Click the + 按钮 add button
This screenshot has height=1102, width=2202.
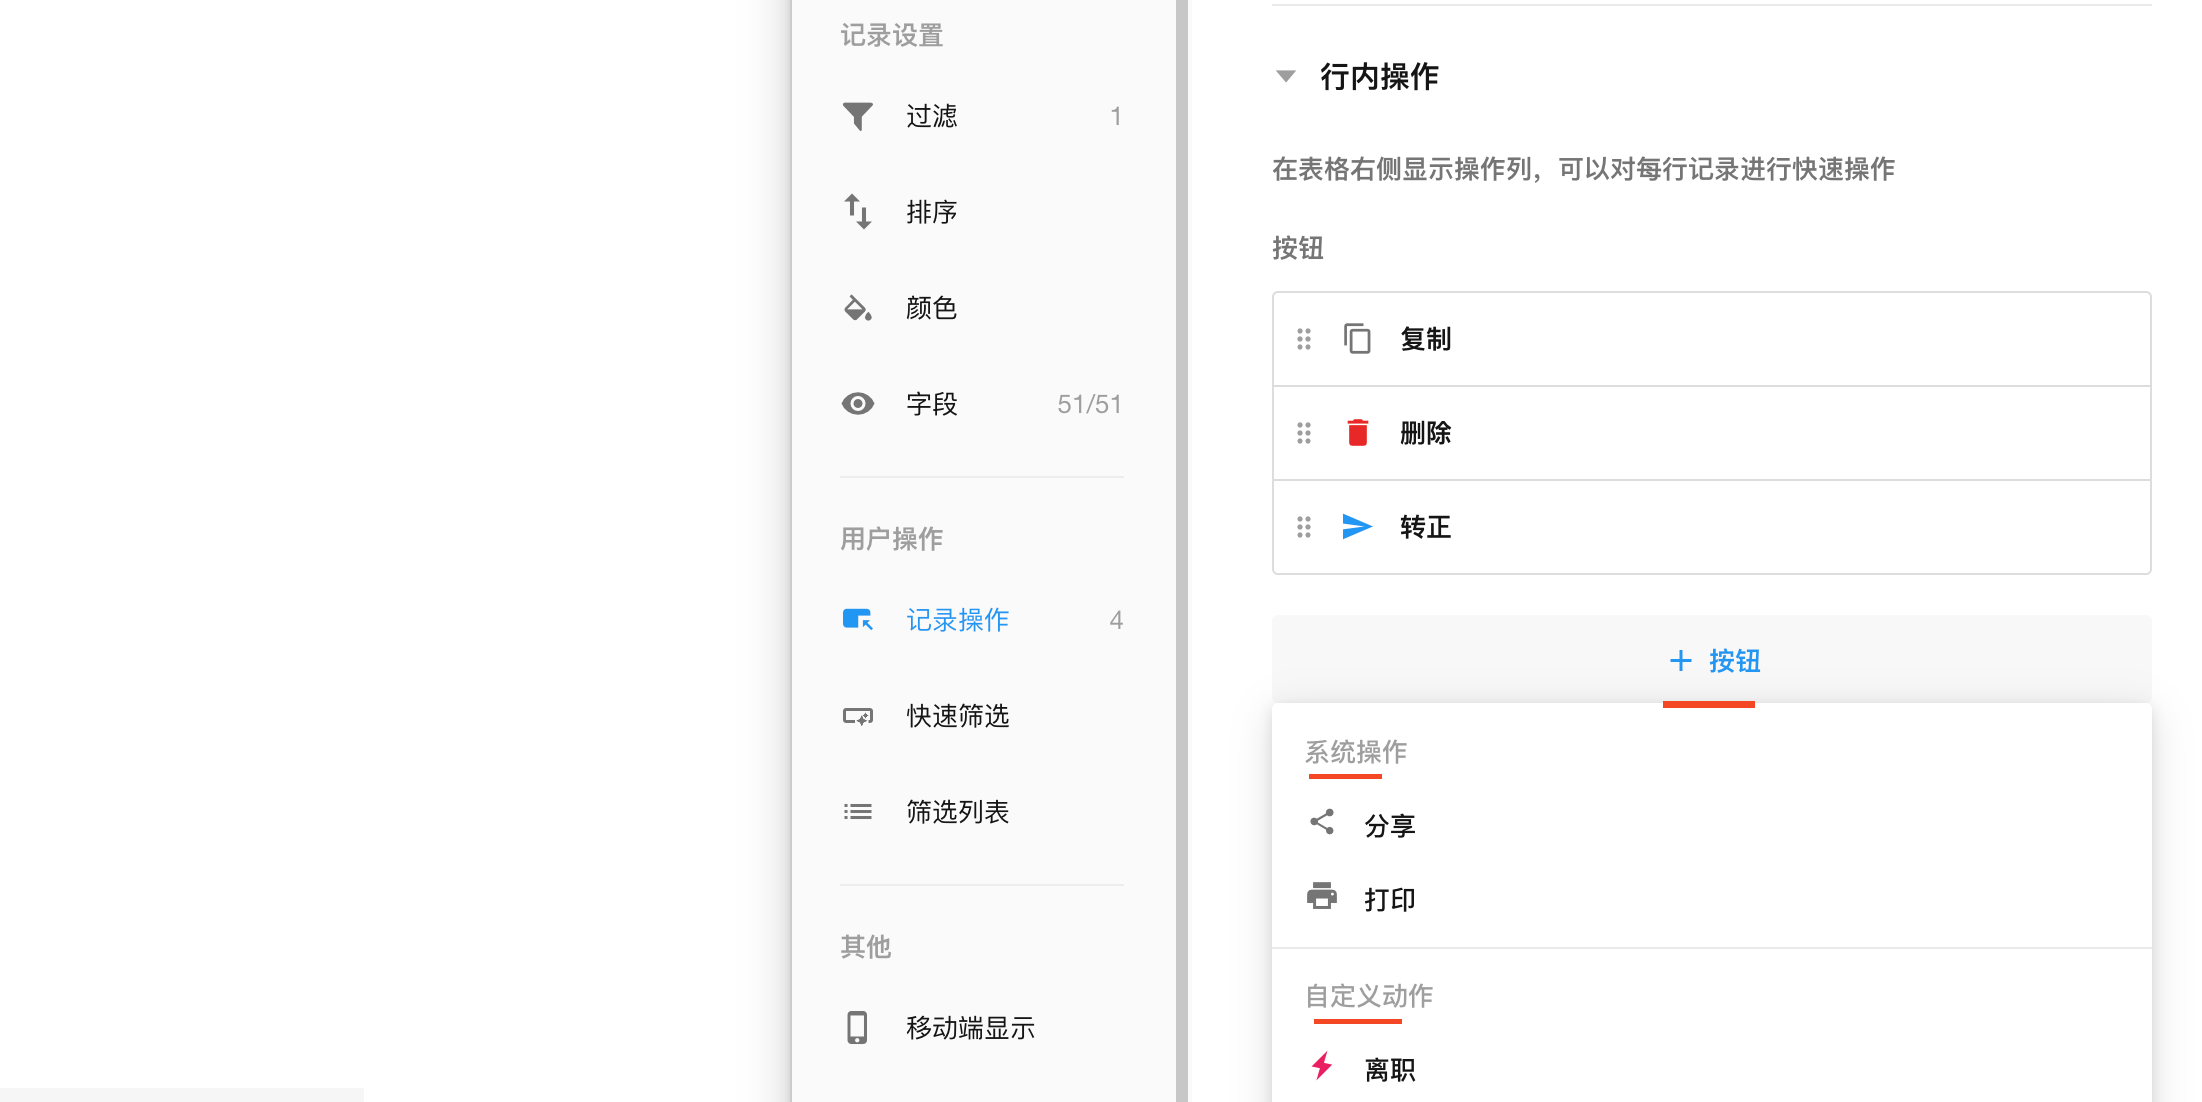[1713, 661]
